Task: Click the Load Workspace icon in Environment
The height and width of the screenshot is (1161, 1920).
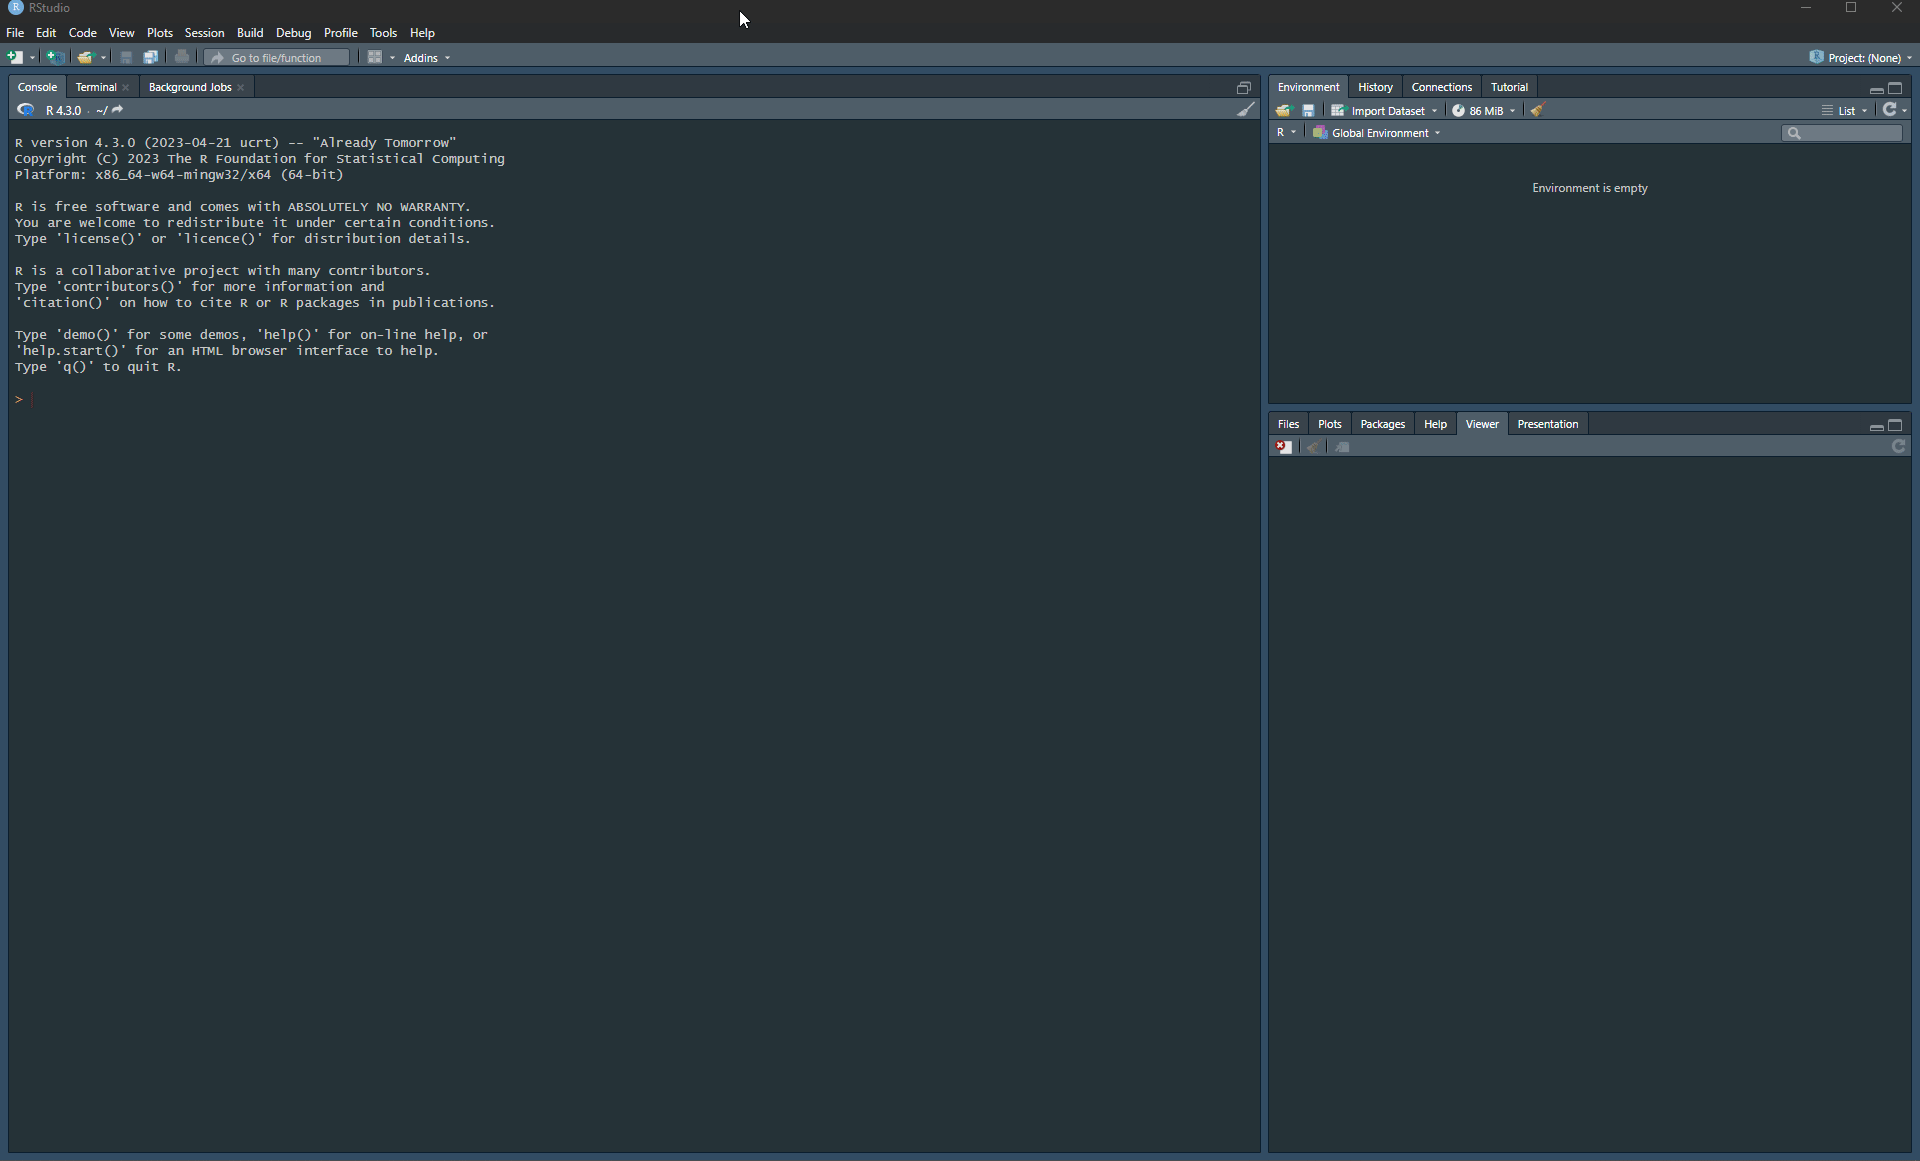Action: coord(1284,111)
